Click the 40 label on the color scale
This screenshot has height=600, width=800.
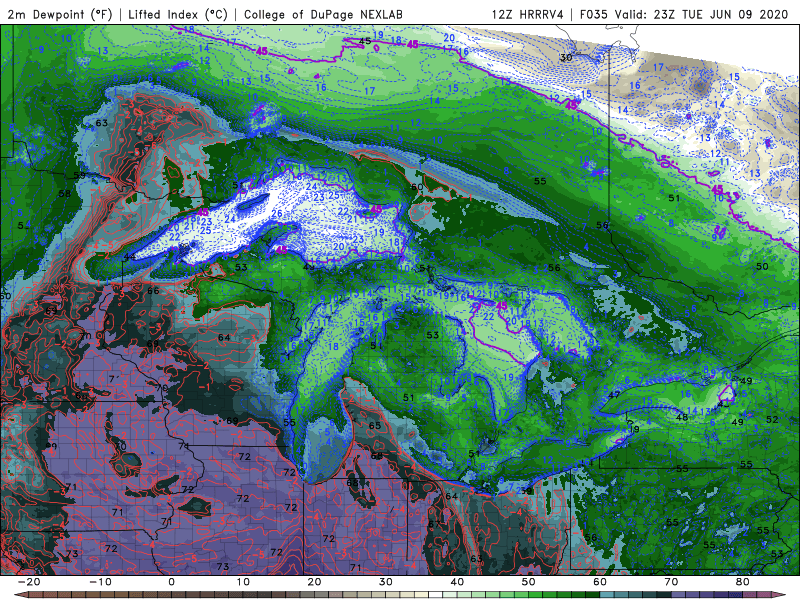click(x=457, y=582)
